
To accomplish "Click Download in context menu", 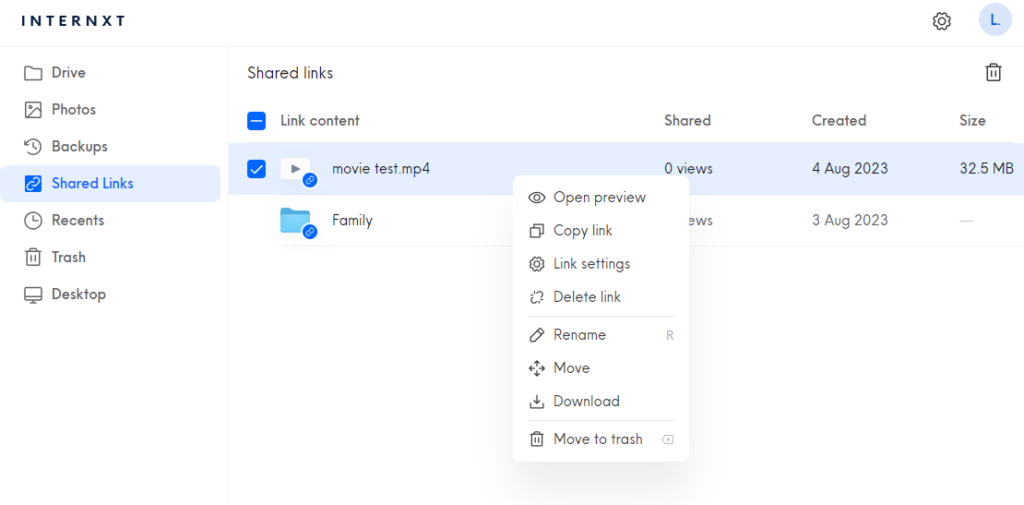I will tap(586, 401).
